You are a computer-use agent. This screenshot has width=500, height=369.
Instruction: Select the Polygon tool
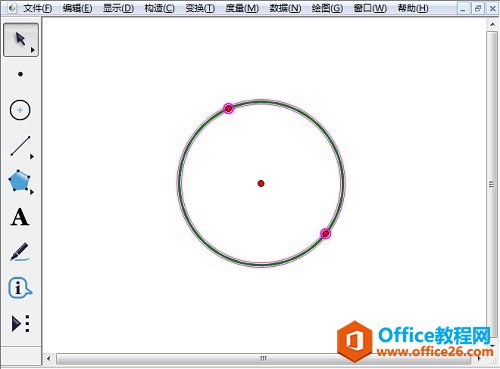[19, 181]
